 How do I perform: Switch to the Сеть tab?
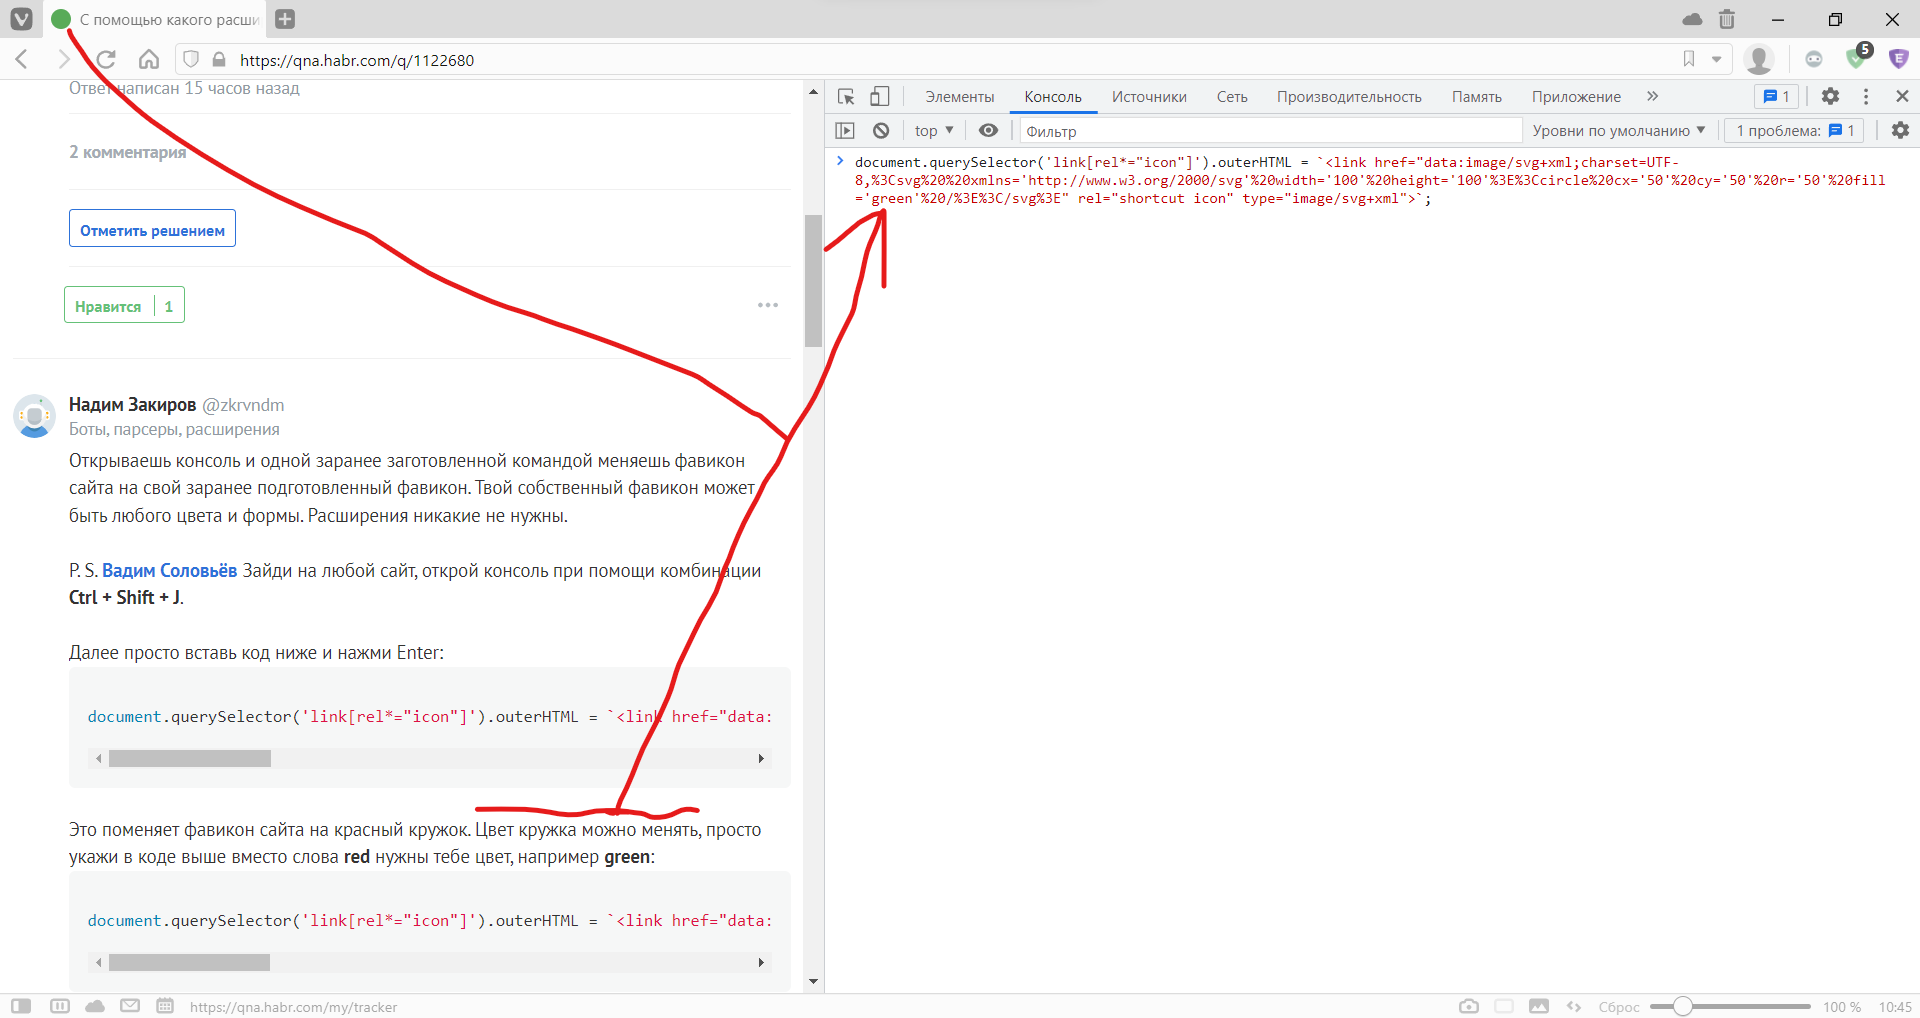[1232, 97]
